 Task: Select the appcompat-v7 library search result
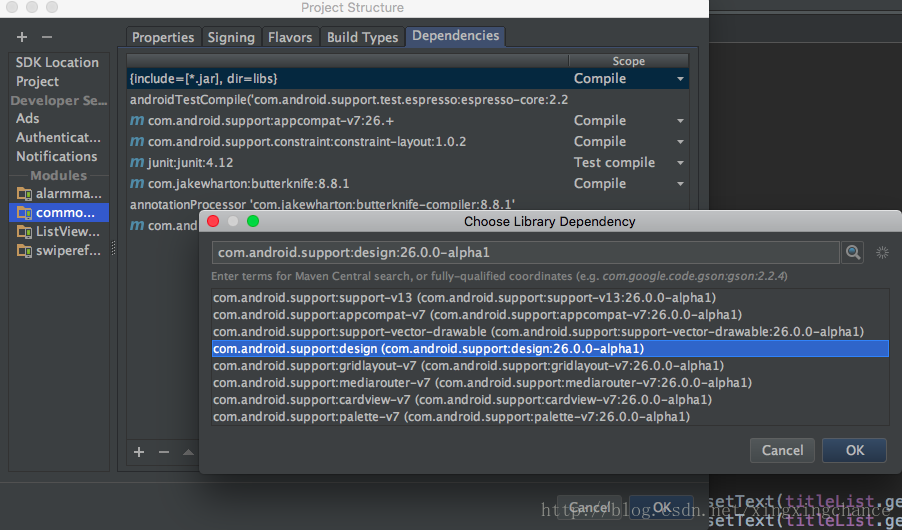tap(550, 315)
